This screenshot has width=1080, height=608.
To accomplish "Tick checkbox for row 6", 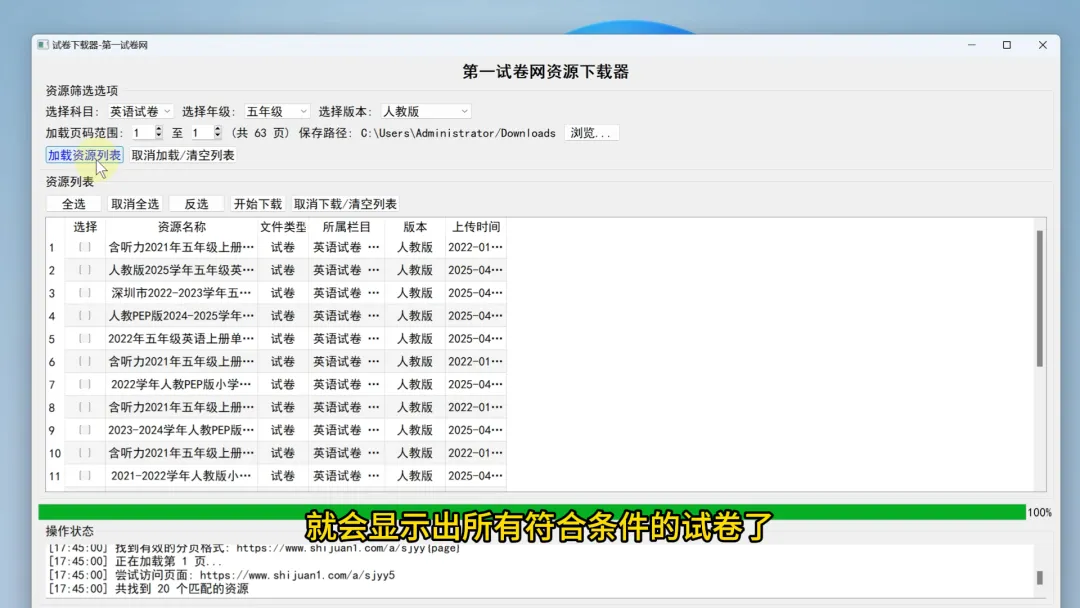I will (85, 361).
